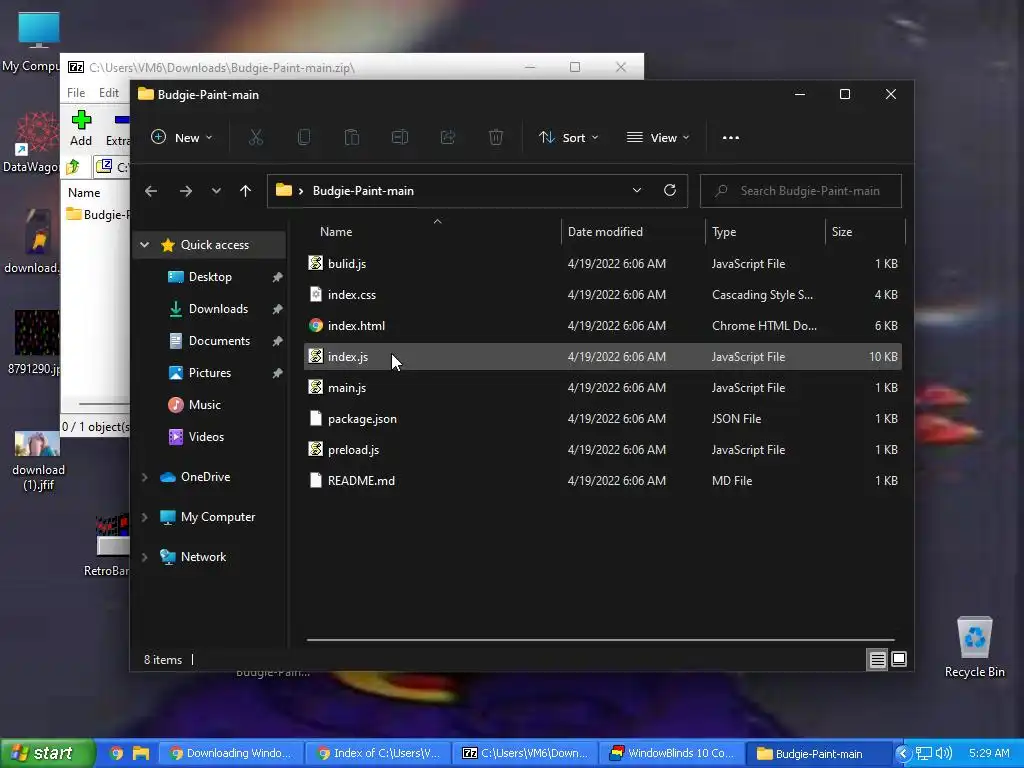Screen dimensions: 1024x768
Task: Click the volume speaker tray icon
Action: click(x=944, y=753)
